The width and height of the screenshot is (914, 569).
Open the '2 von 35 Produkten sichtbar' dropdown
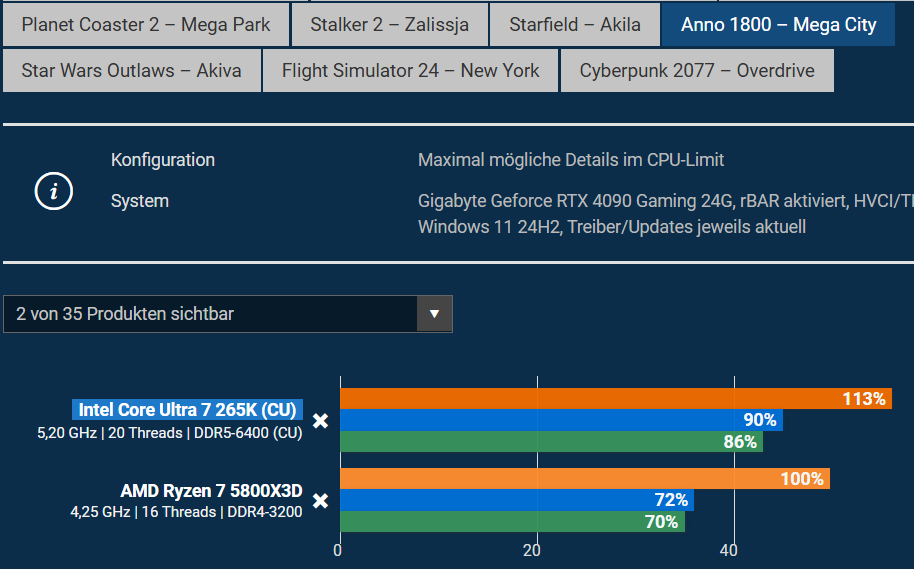coord(228,314)
